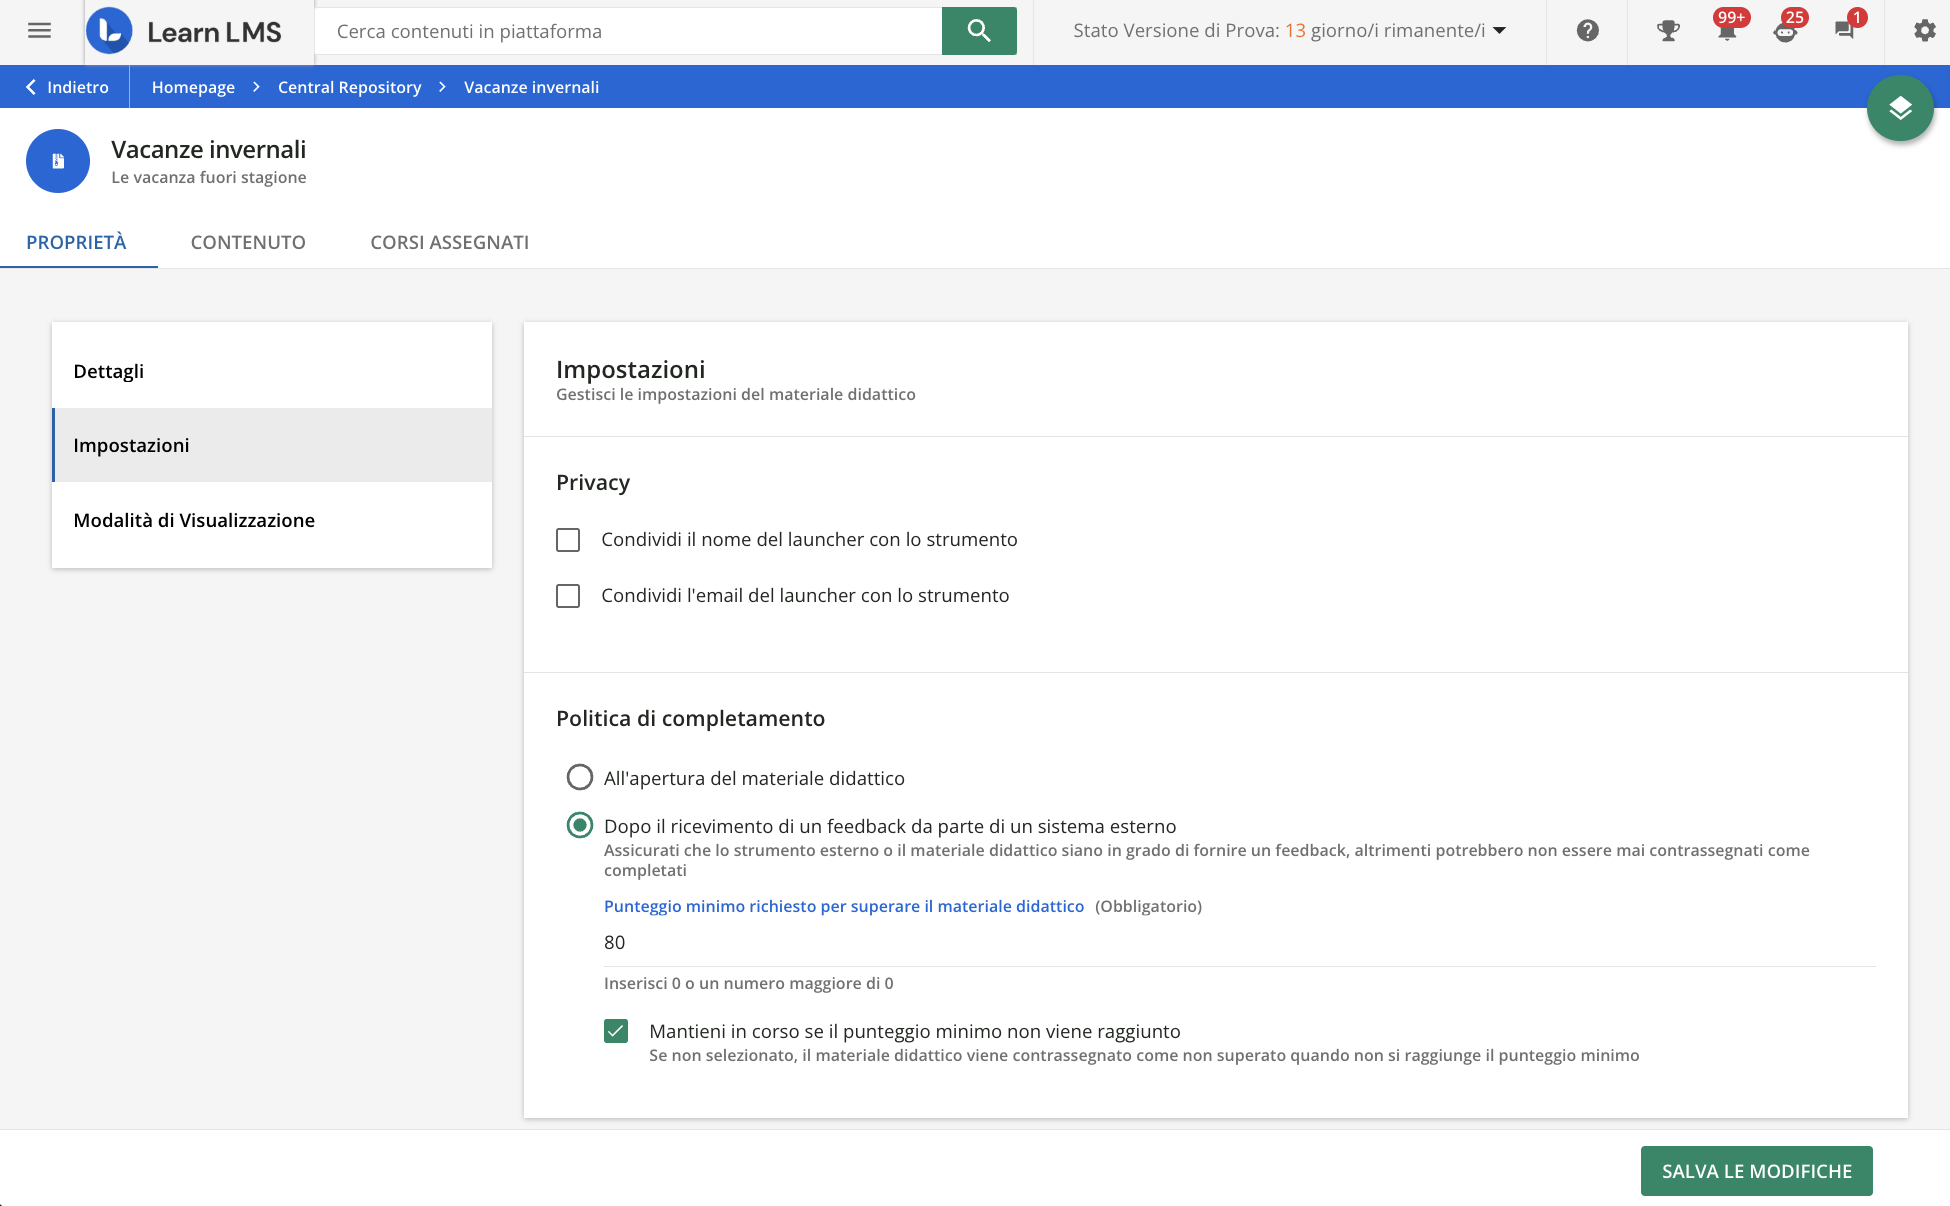Click the green layers floating button
The image size is (1950, 1206).
pos(1900,108)
